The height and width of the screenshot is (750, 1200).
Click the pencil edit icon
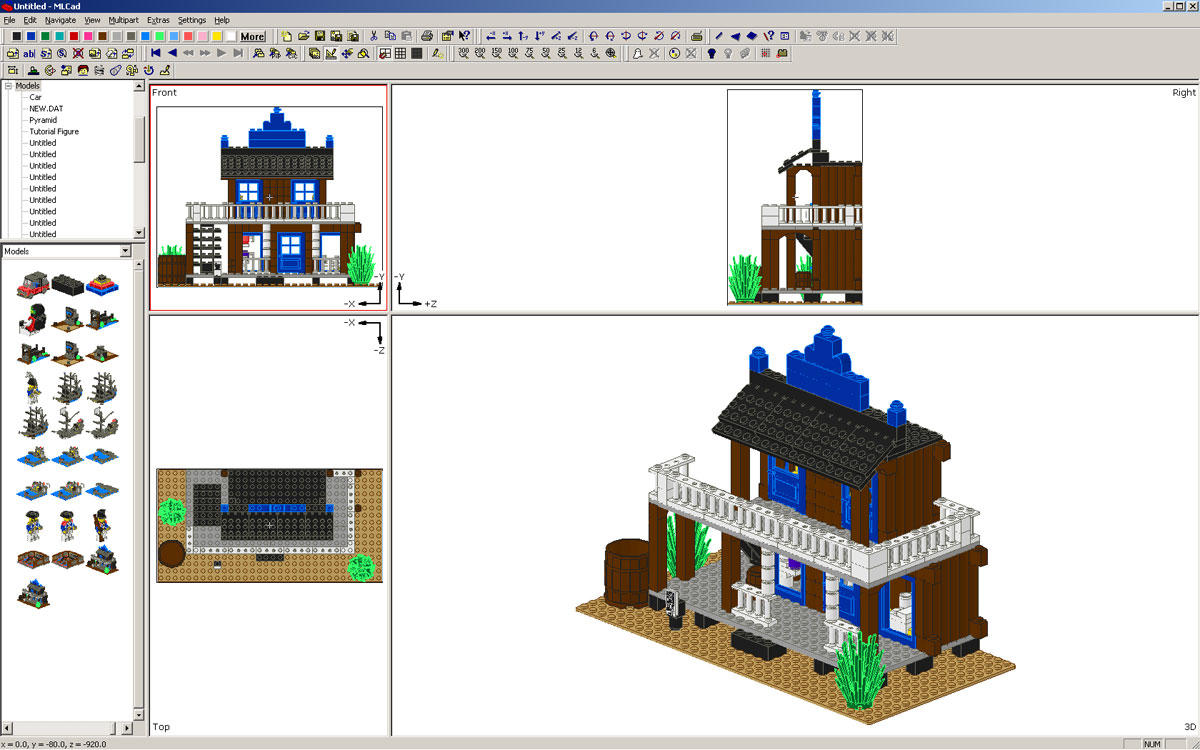click(438, 52)
